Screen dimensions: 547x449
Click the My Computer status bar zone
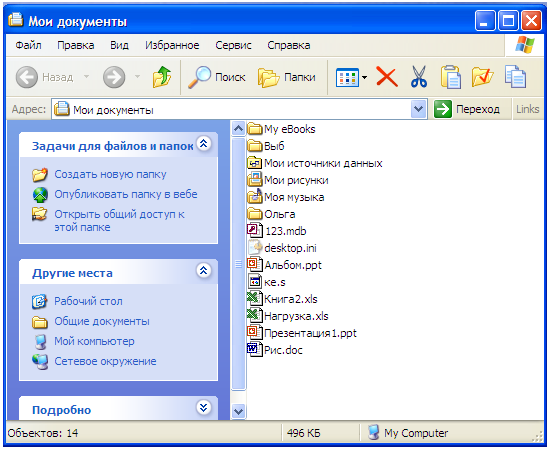(408, 433)
